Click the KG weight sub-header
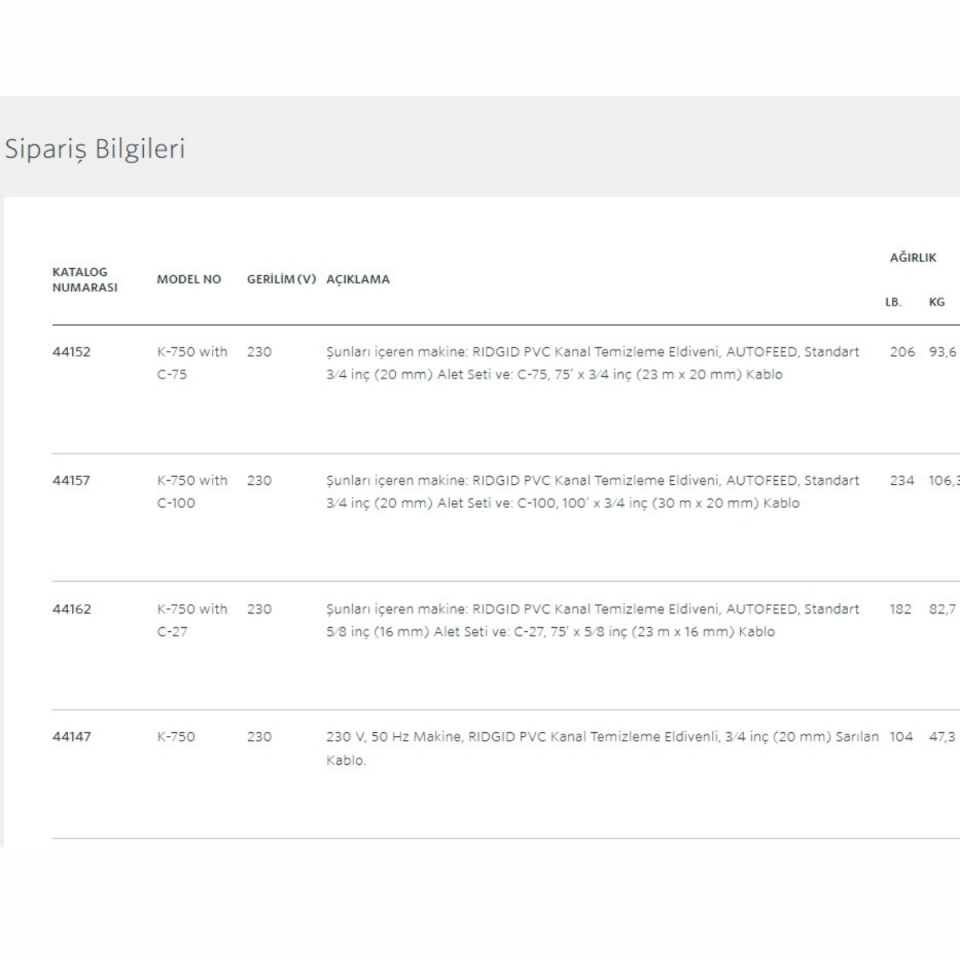960x960 pixels. (x=937, y=301)
